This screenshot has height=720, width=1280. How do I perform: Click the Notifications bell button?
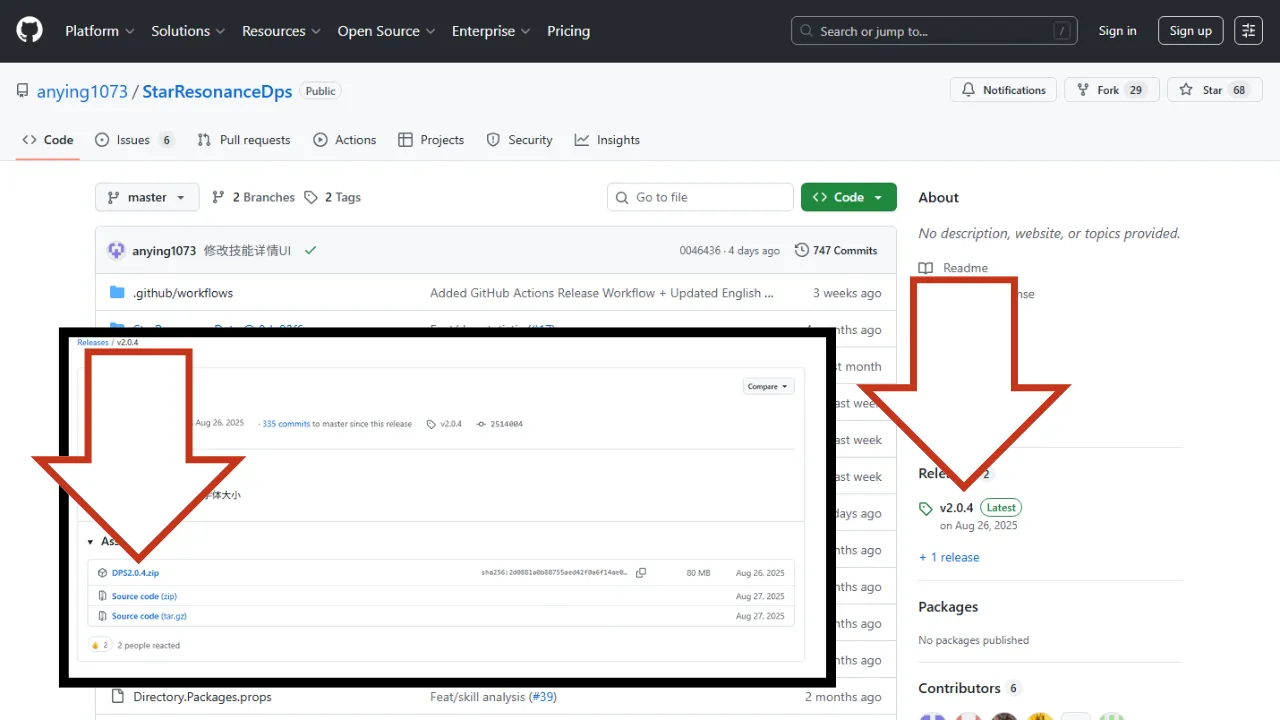(x=1002, y=90)
